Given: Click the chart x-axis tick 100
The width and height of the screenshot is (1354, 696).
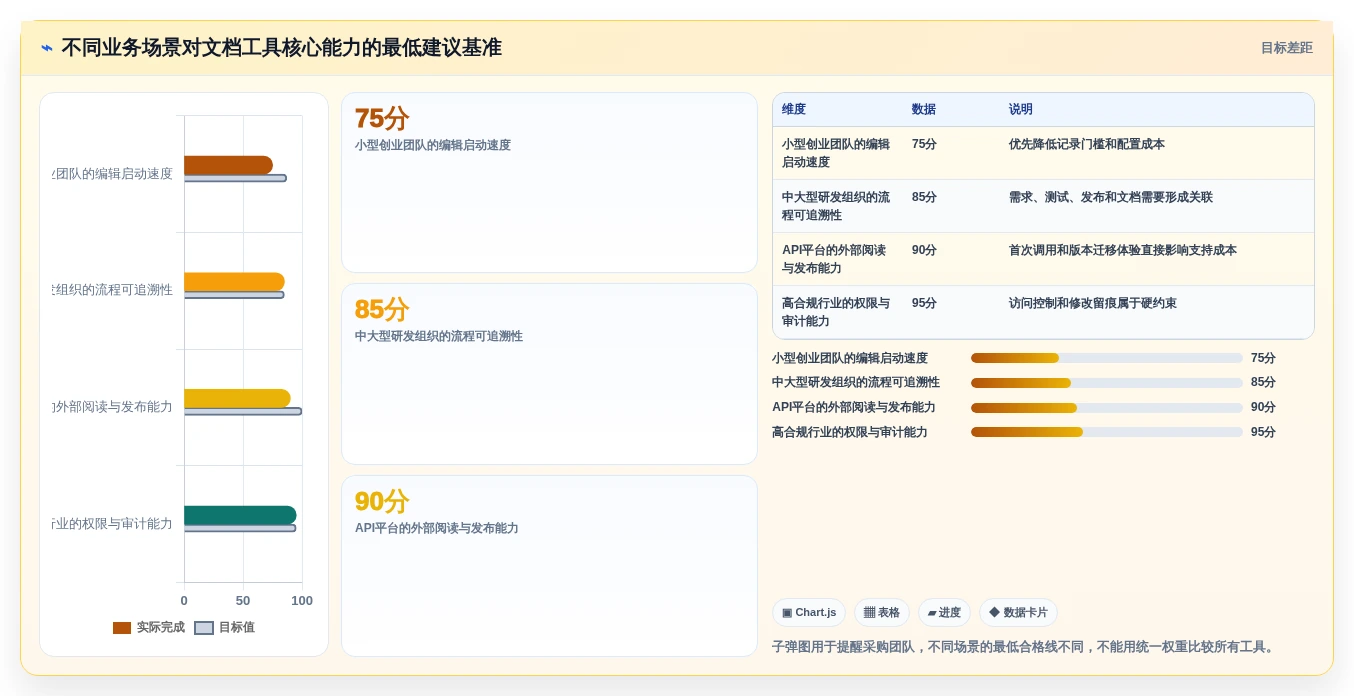Looking at the screenshot, I should [x=302, y=601].
